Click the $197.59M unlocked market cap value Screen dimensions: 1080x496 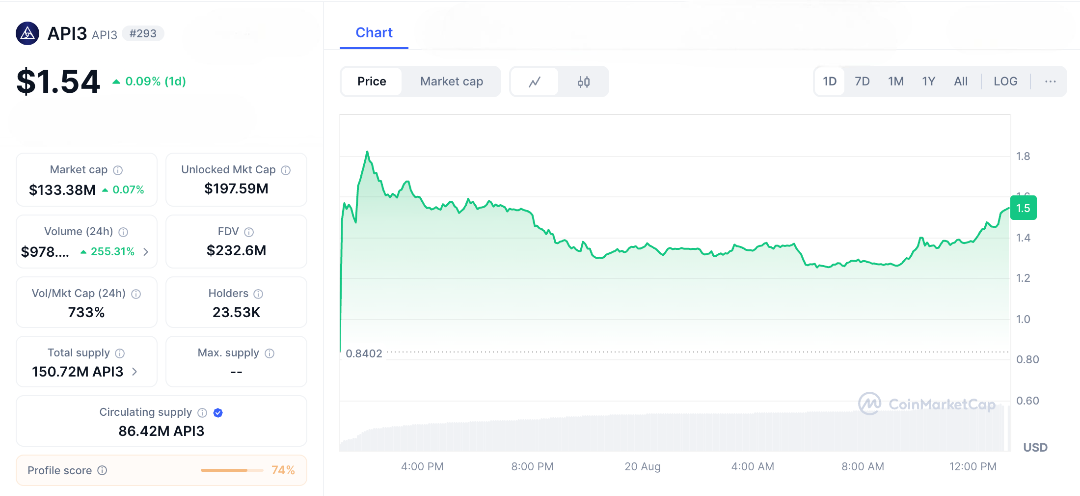click(x=236, y=188)
